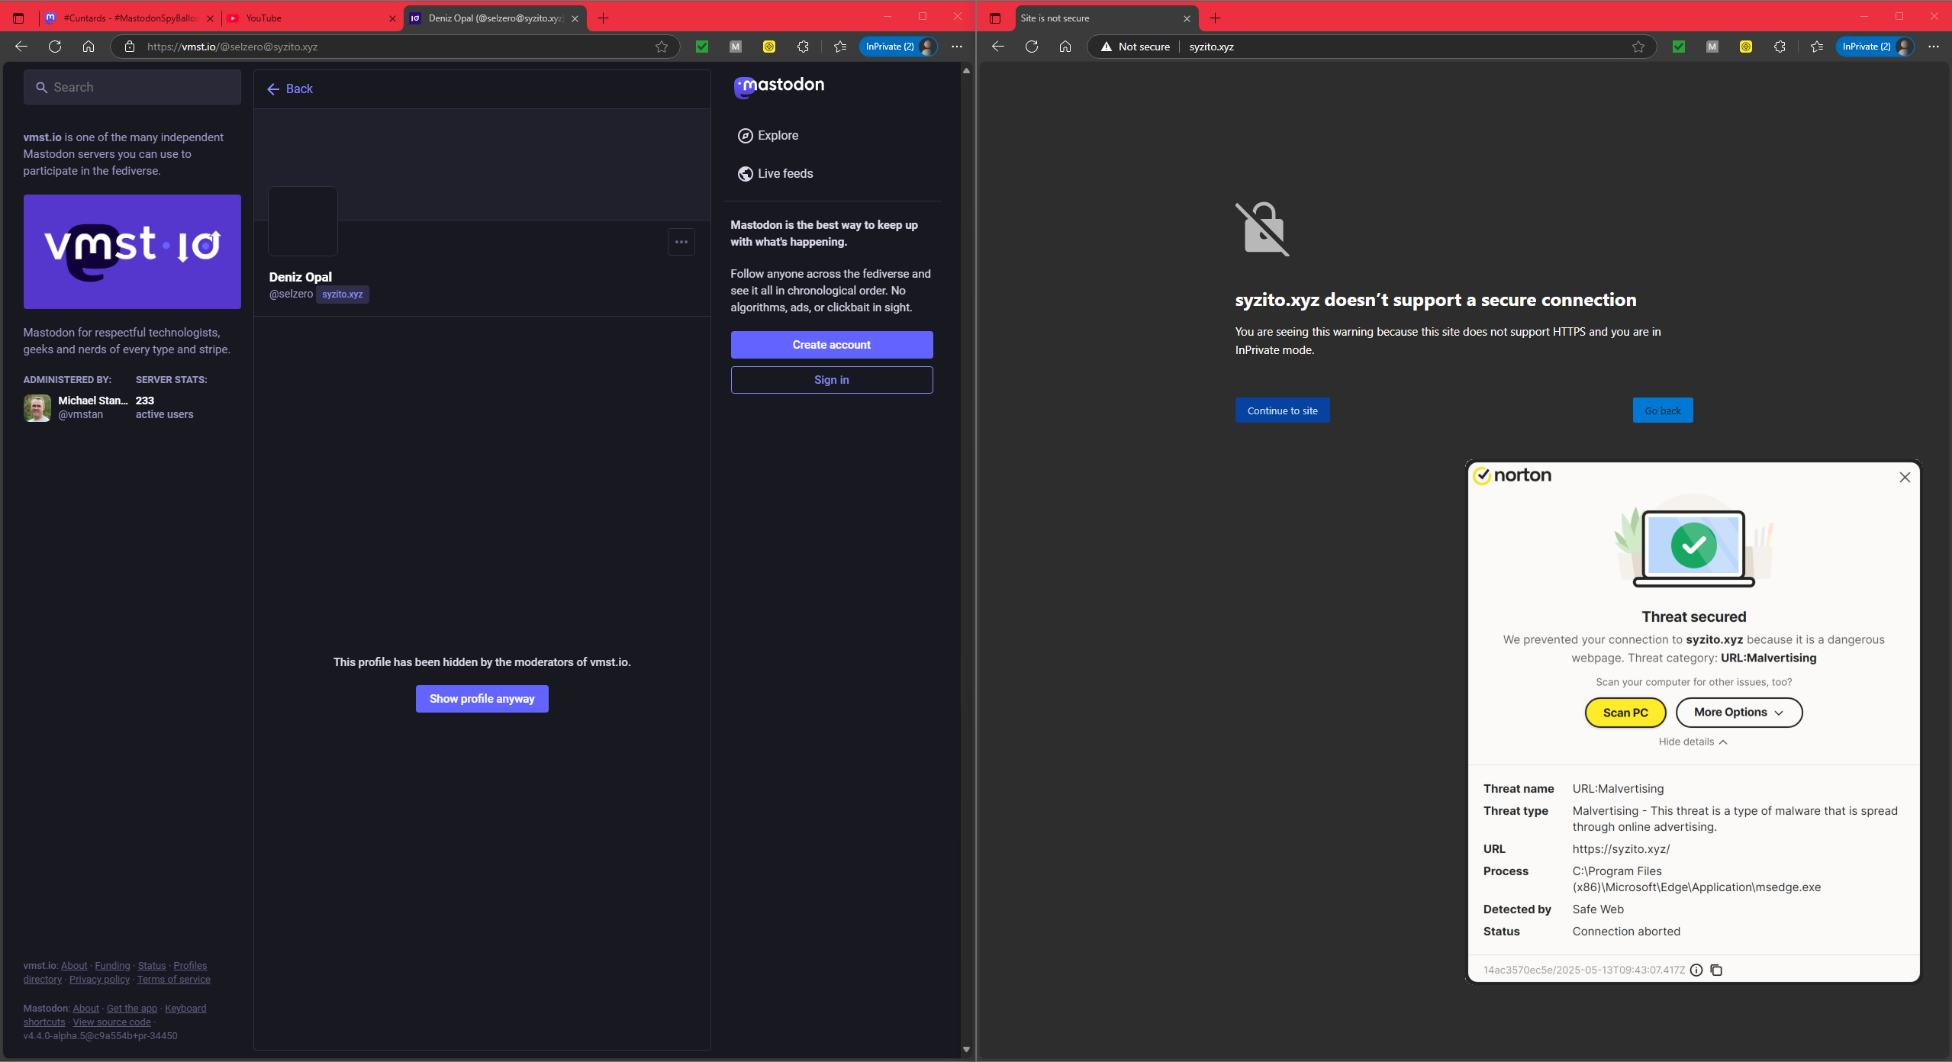Open Live feeds in Mastodon sidebar
This screenshot has width=1952, height=1062.
click(775, 174)
